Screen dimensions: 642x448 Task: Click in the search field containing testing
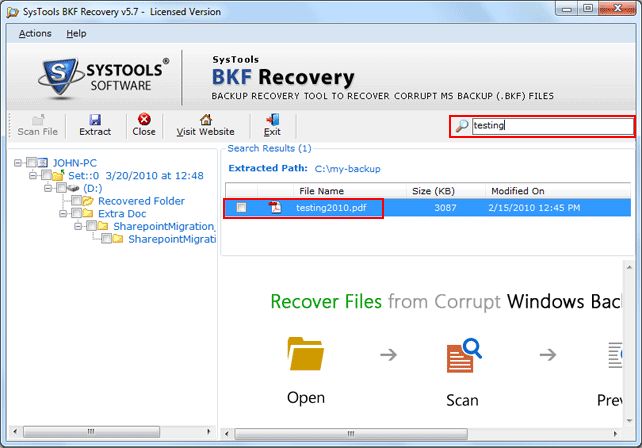(552, 126)
